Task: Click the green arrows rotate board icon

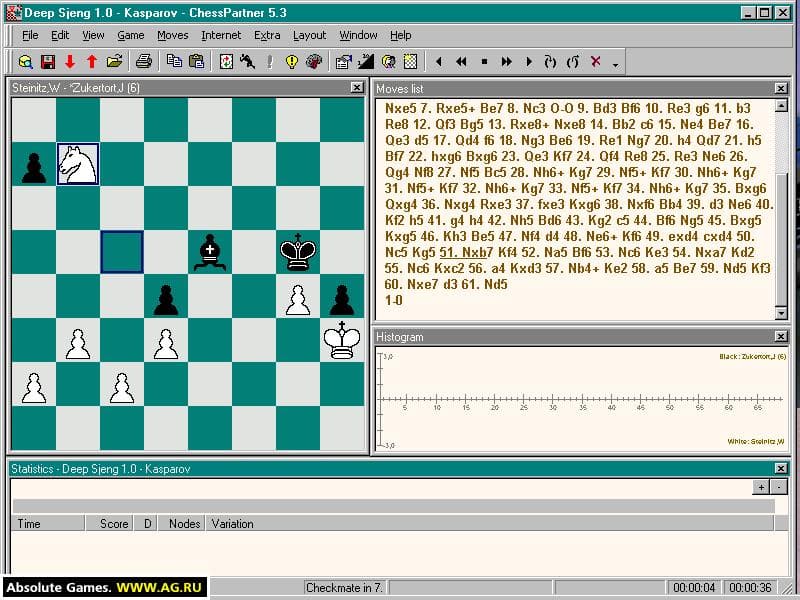Action: (226, 62)
